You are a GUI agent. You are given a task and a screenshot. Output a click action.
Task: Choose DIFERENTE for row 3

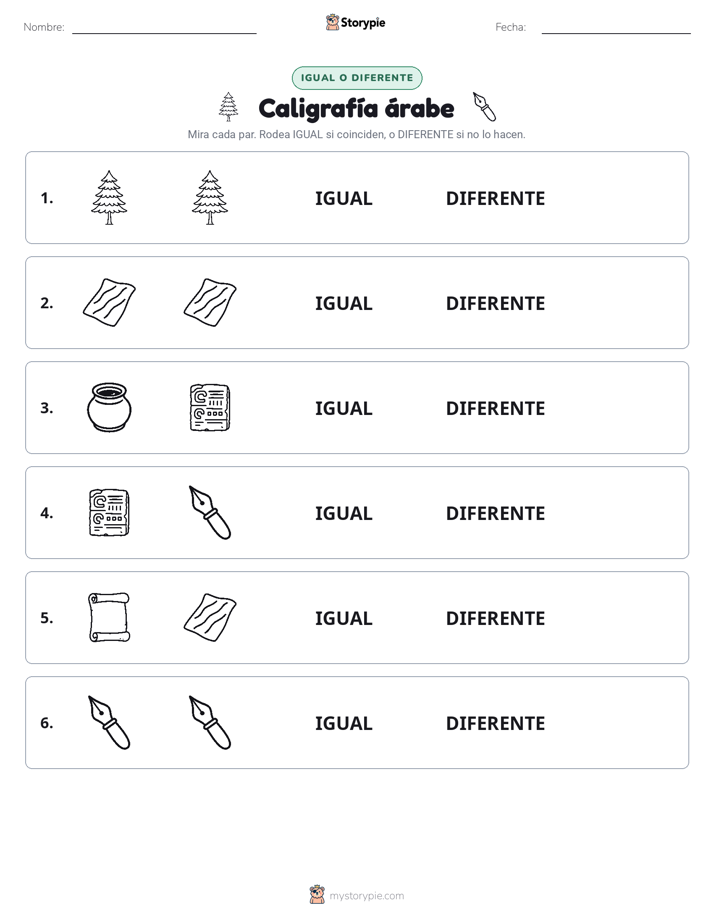495,408
